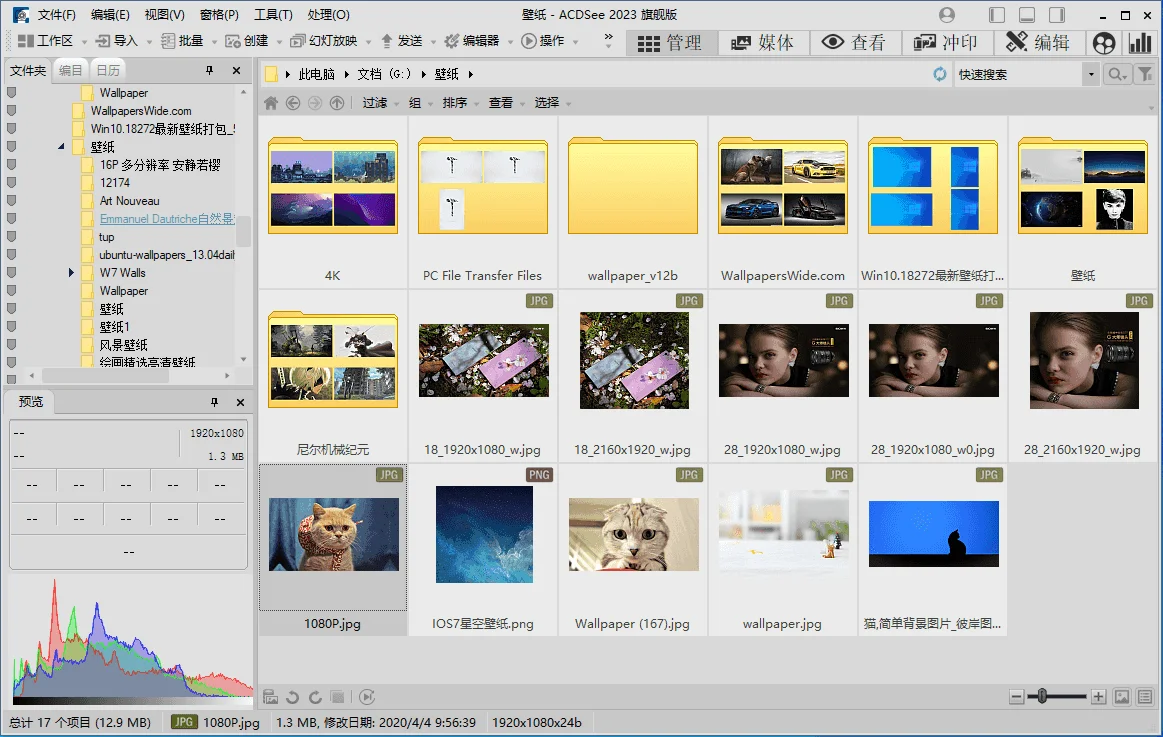The image size is (1163, 737).
Task: Toggle the filter funnel icon near search
Action: (x=1147, y=74)
